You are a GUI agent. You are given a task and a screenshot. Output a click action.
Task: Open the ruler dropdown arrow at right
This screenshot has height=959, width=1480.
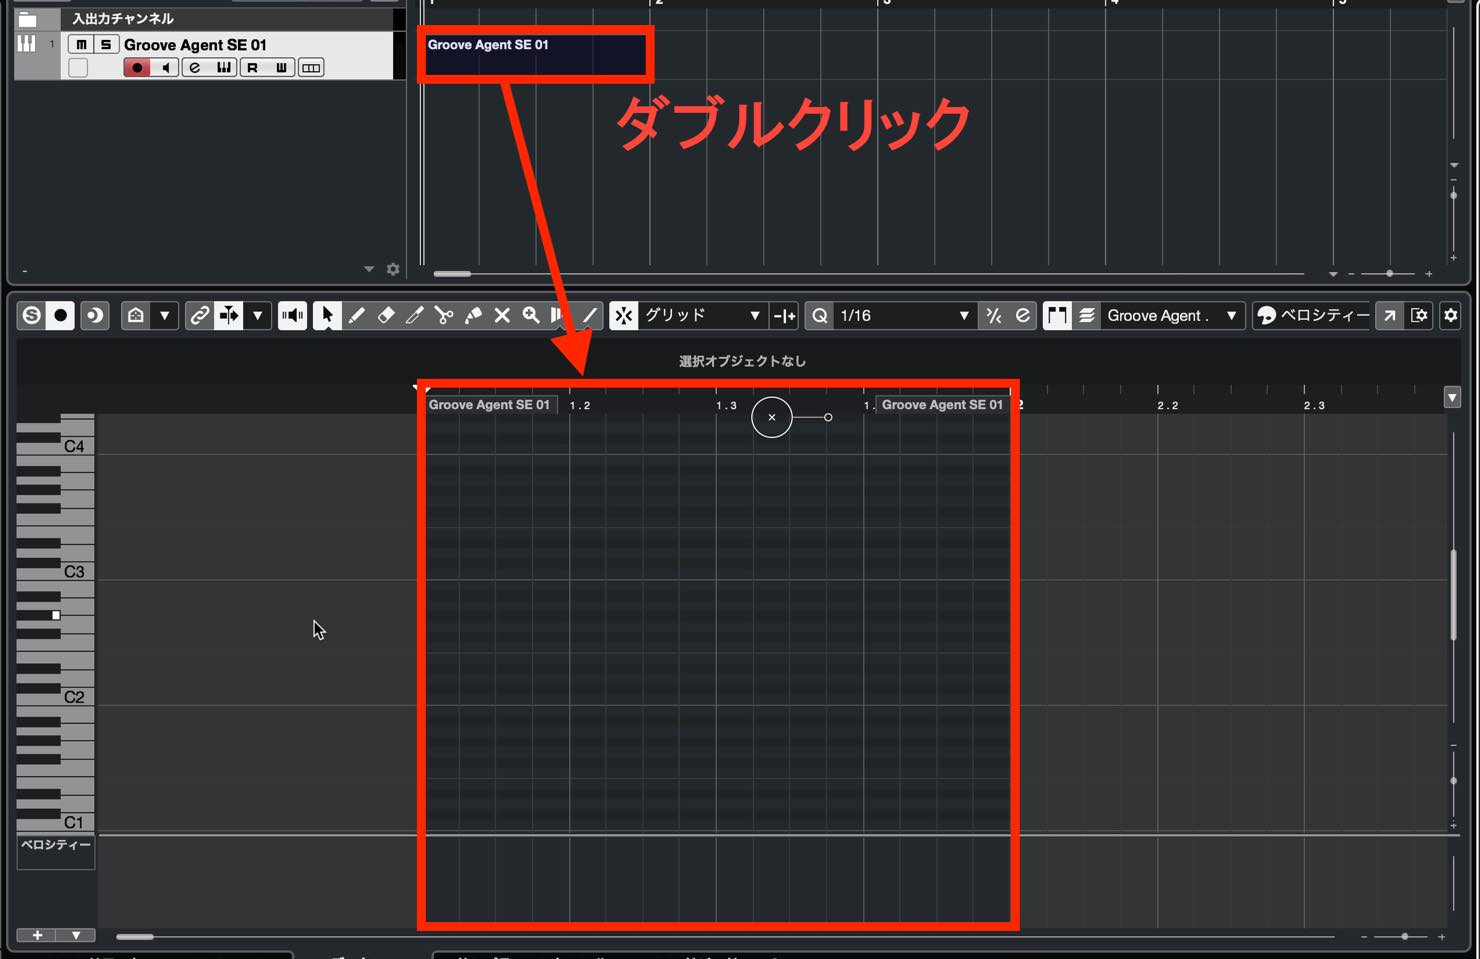click(x=1452, y=397)
